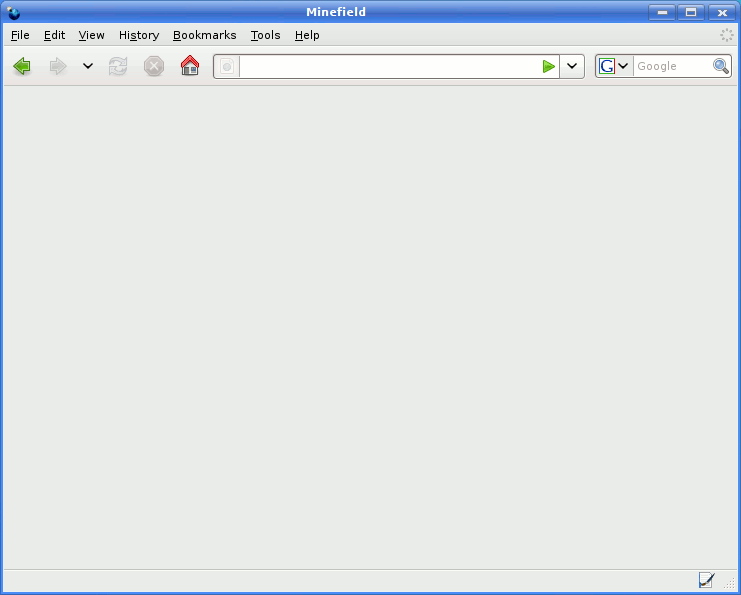Click the status bar notepad pen icon
741x595 pixels.
click(707, 580)
